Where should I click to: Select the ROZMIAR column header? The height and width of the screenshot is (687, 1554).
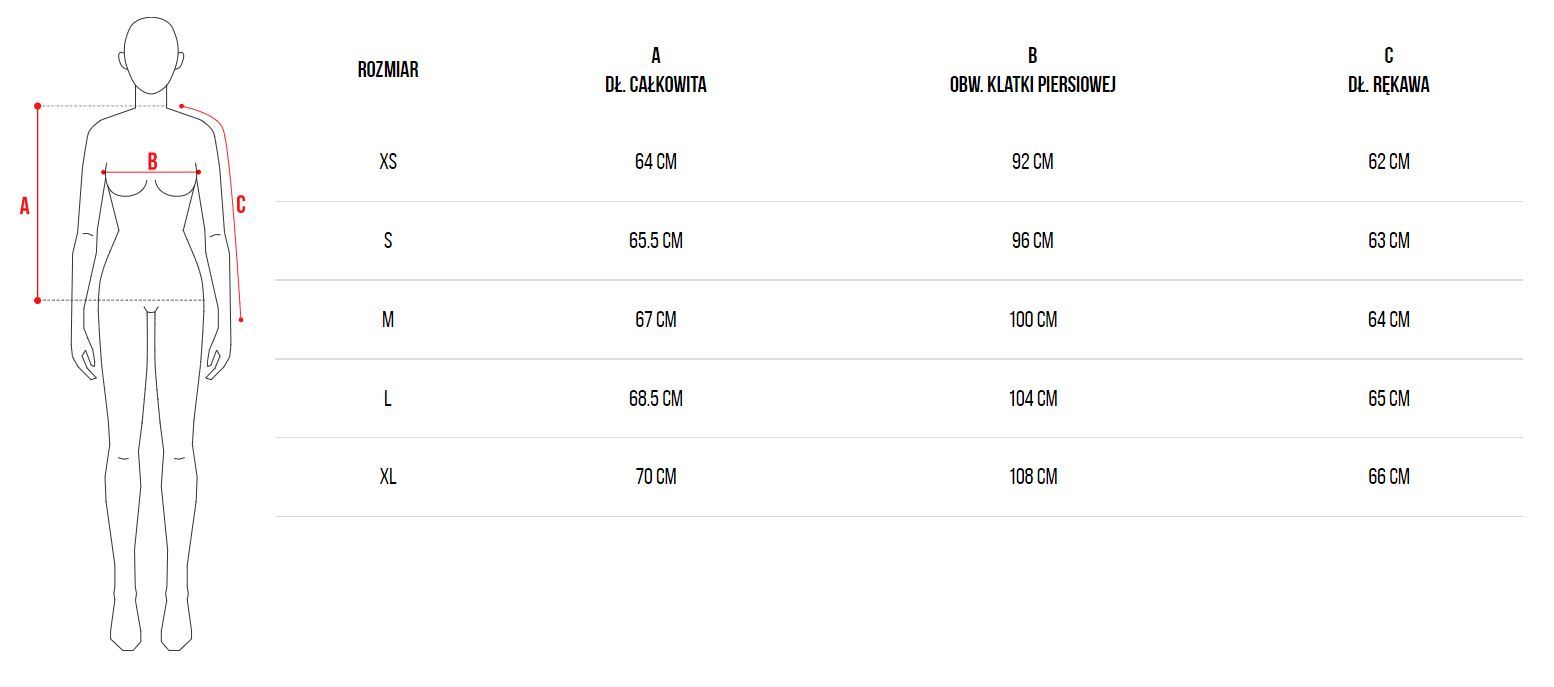pyautogui.click(x=388, y=70)
